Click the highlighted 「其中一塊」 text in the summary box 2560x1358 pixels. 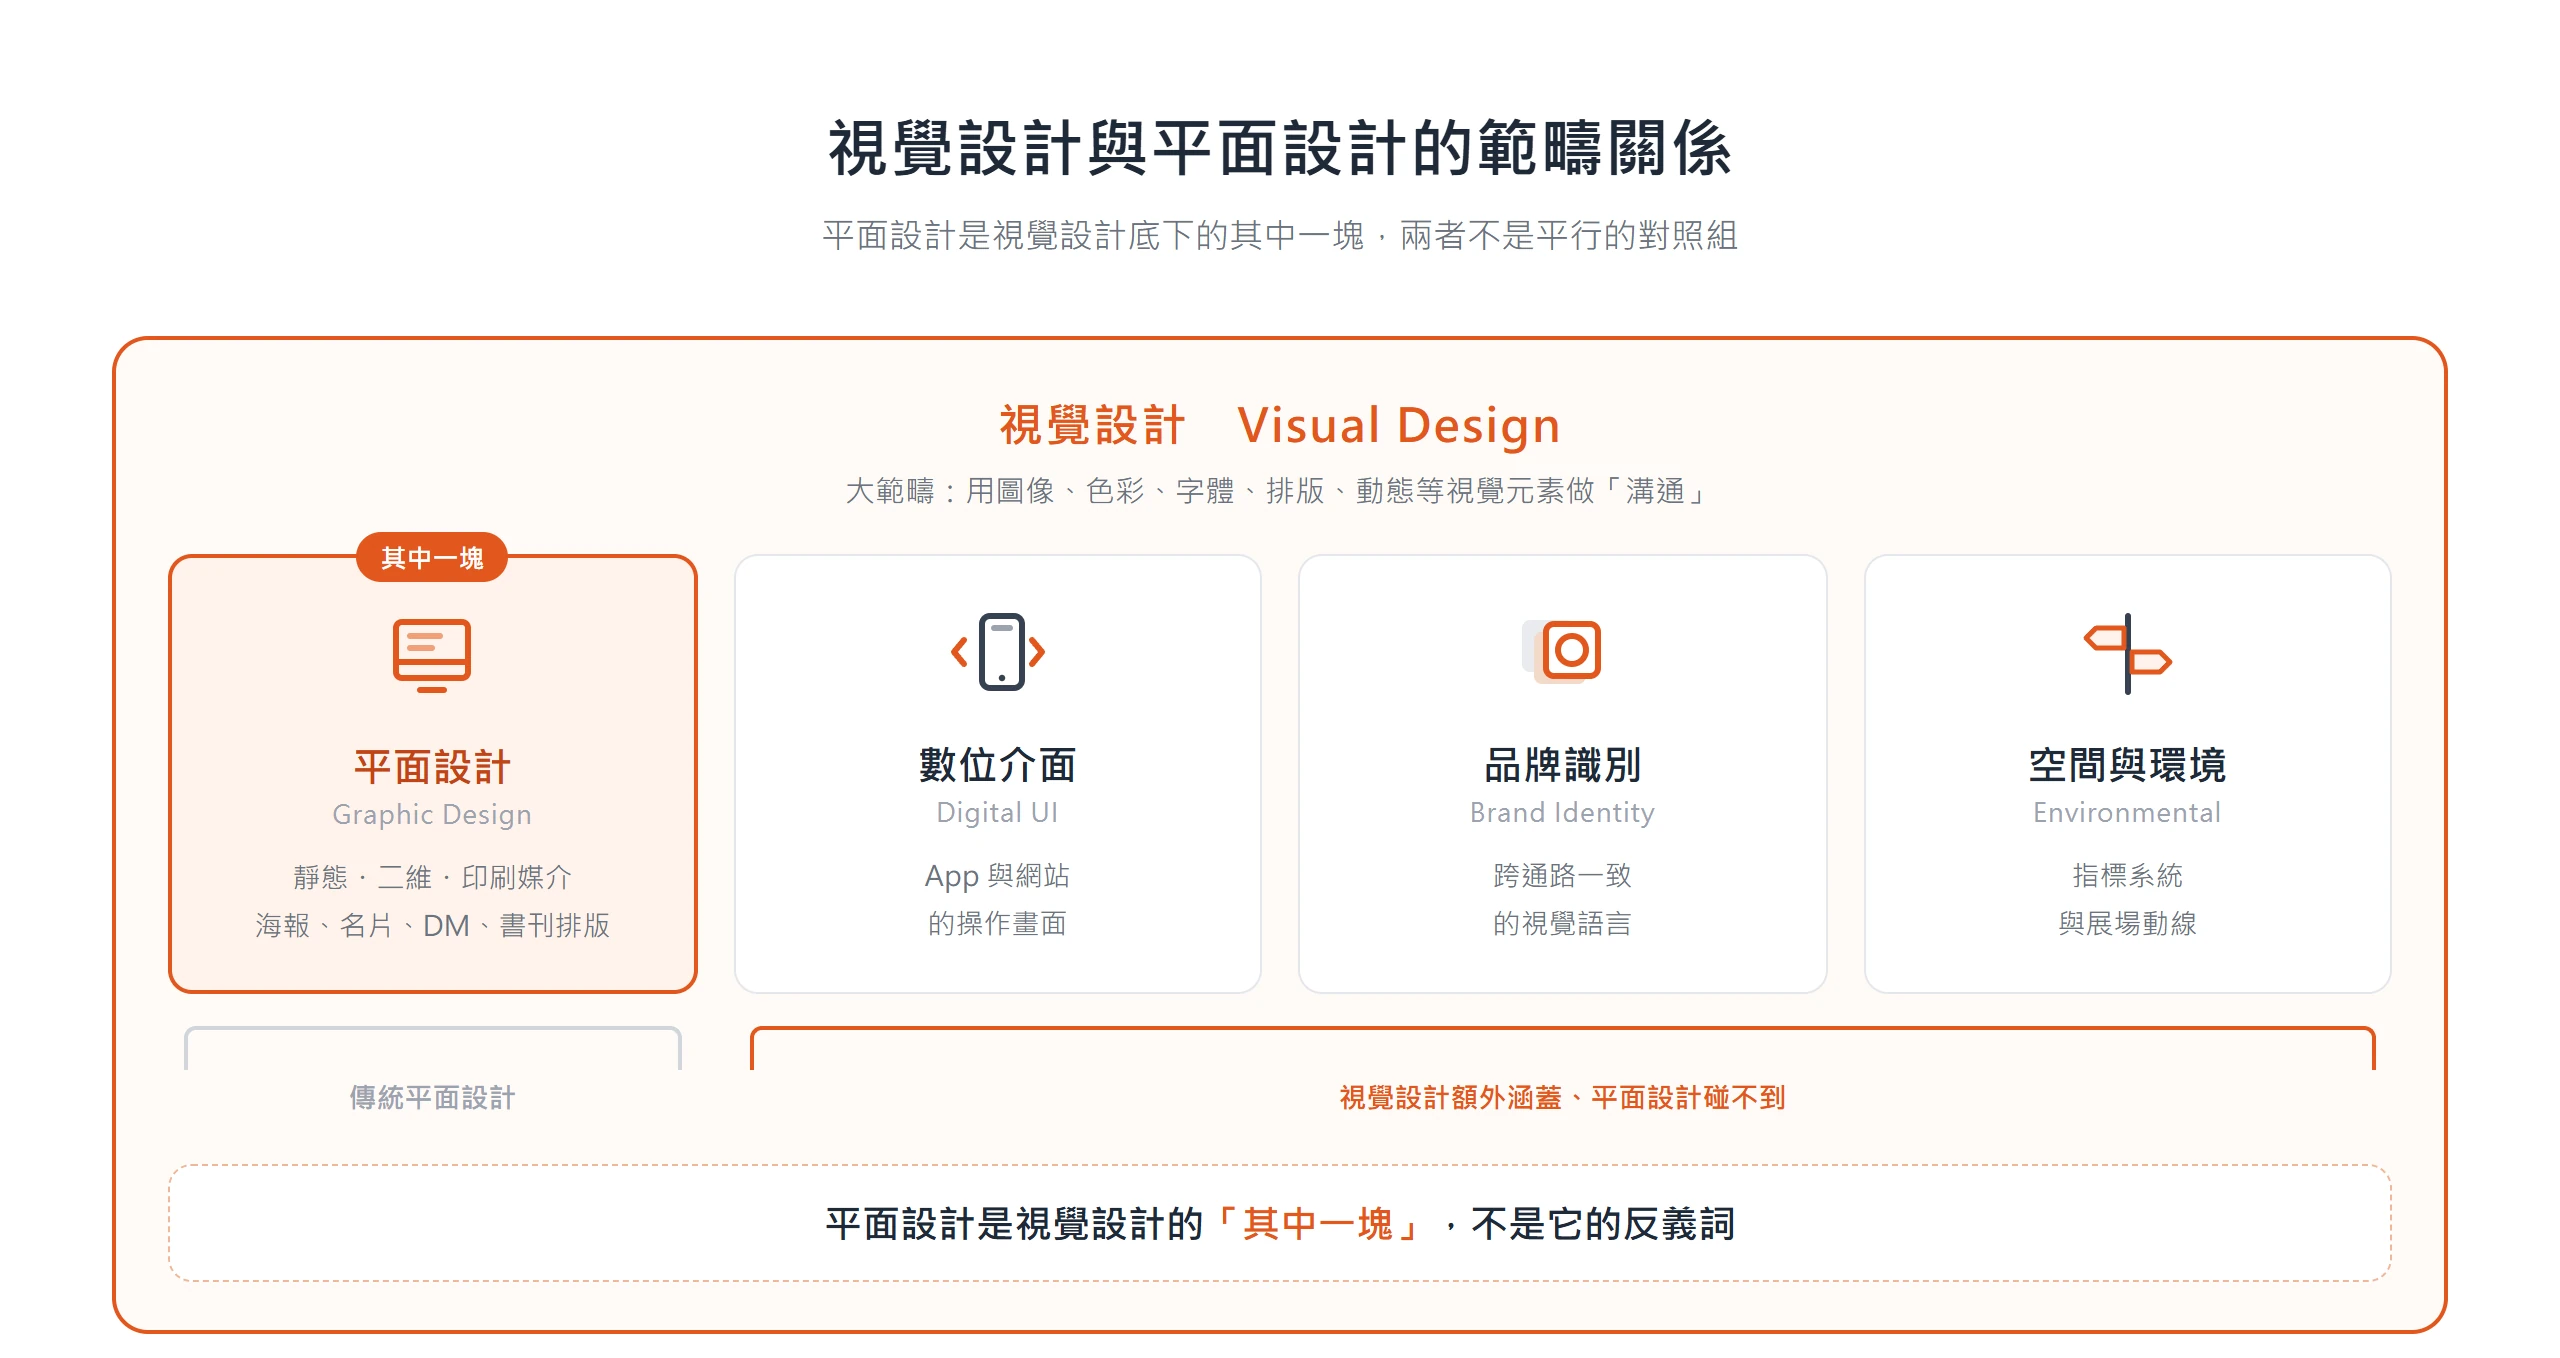[x=1318, y=1223]
